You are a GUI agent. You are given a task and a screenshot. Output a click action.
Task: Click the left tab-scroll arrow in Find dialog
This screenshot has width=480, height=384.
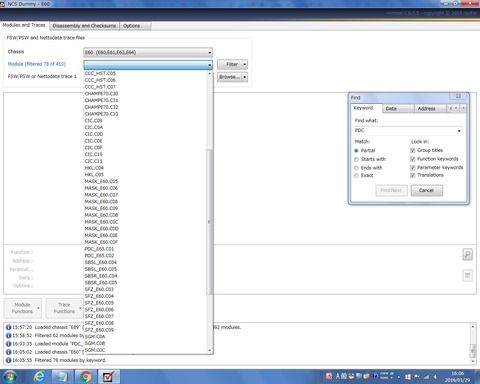[x=456, y=108]
